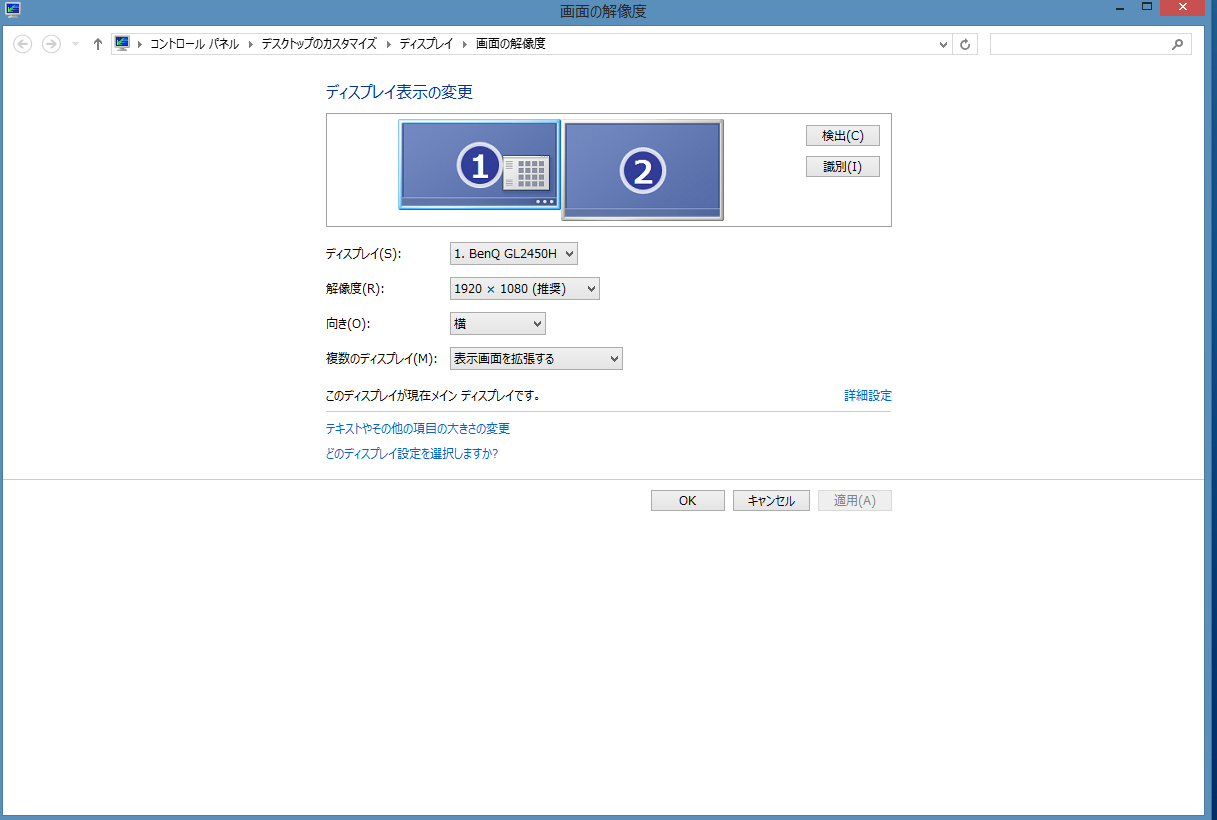Screen dimensions: 1217x820
Task: Click the Forward navigation arrow
Action: pyautogui.click(x=51, y=44)
